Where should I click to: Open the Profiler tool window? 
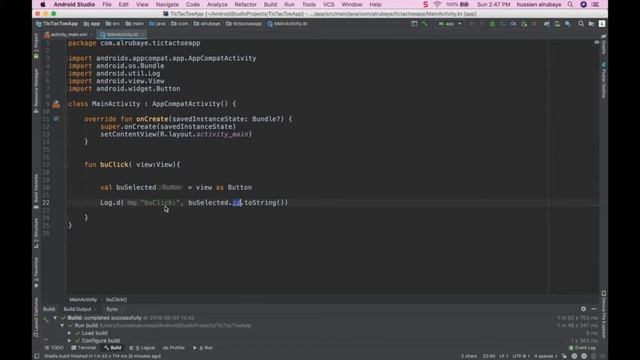coord(174,348)
